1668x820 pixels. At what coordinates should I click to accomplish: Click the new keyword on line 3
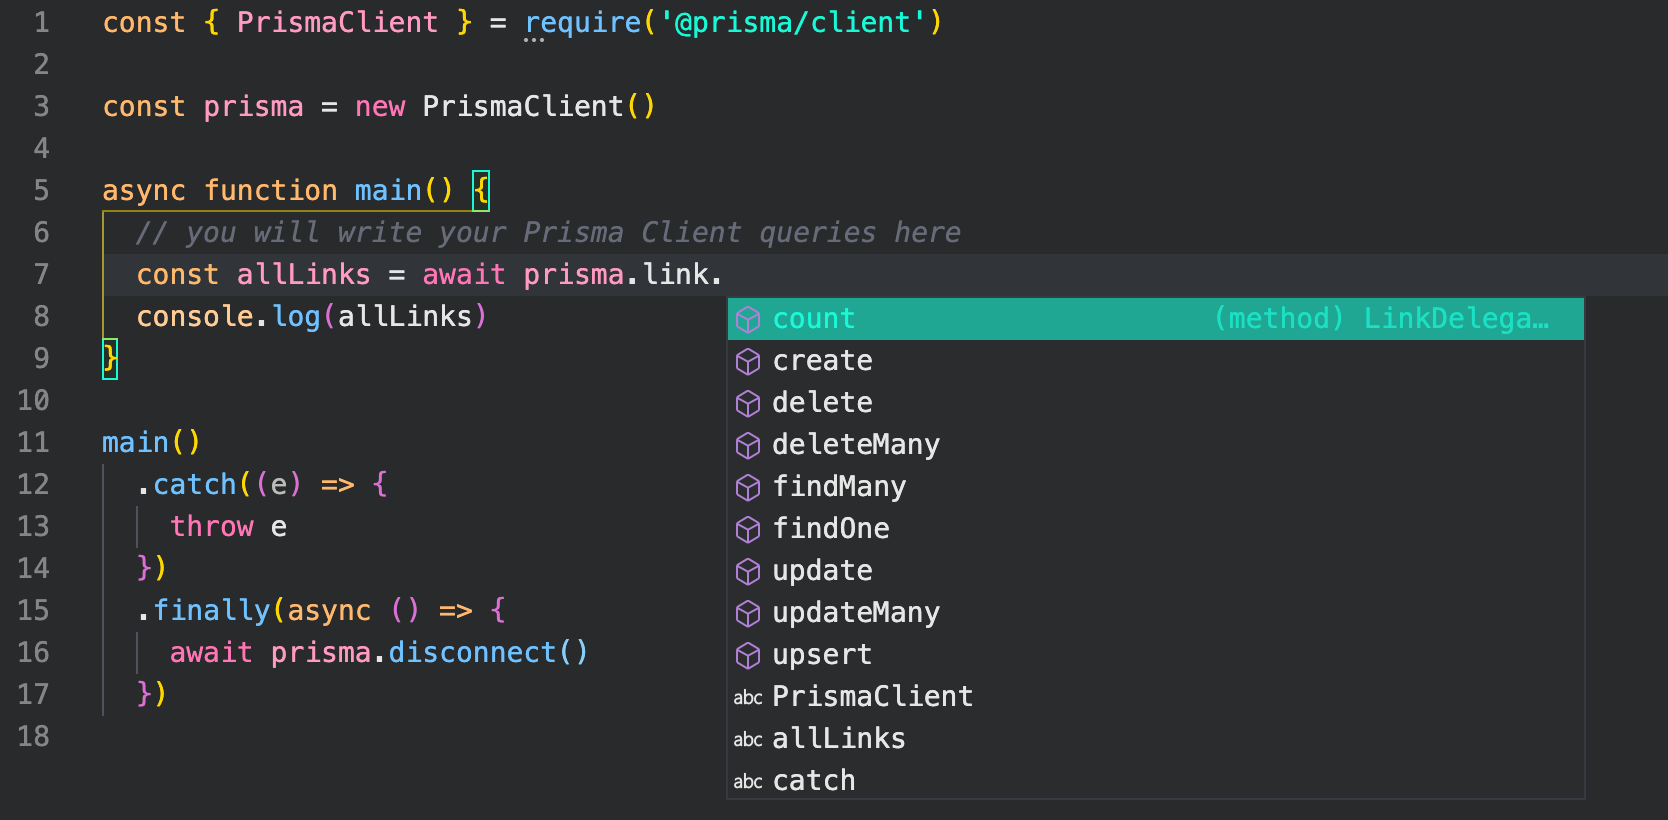point(380,106)
